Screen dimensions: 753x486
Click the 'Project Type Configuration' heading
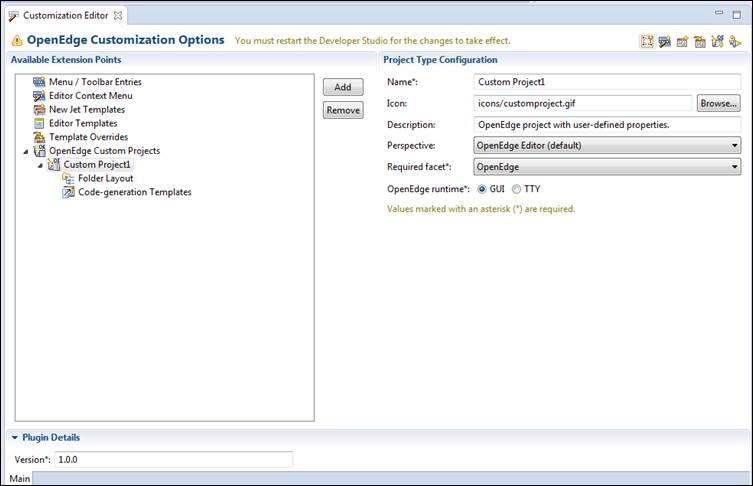click(x=440, y=60)
